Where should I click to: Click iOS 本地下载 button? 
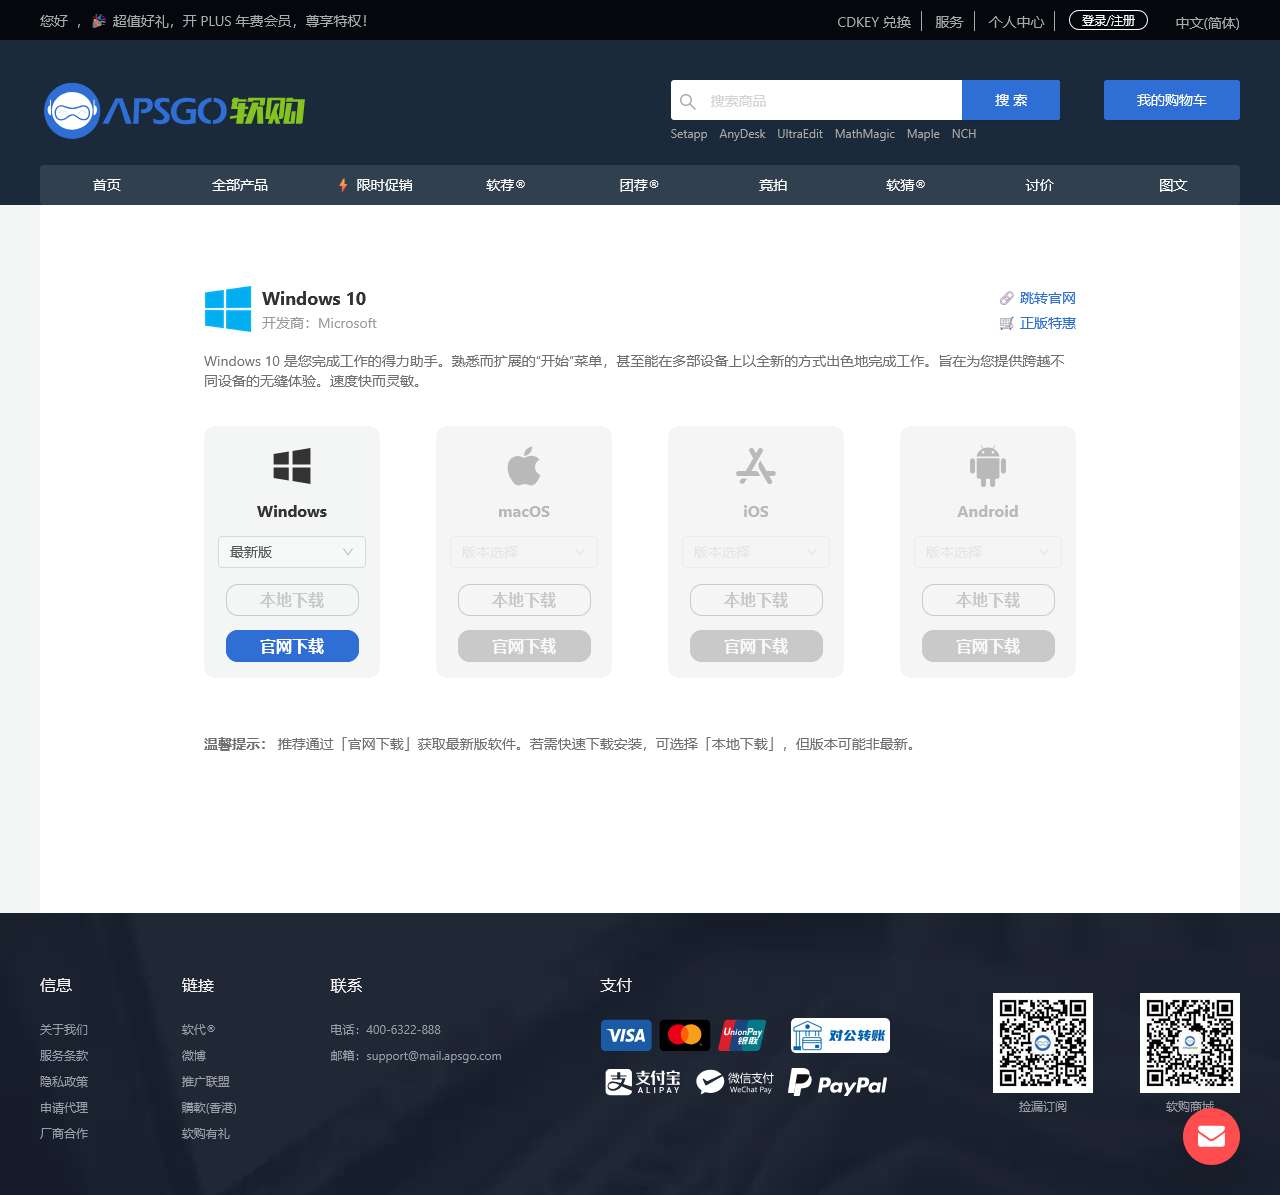pyautogui.click(x=756, y=600)
